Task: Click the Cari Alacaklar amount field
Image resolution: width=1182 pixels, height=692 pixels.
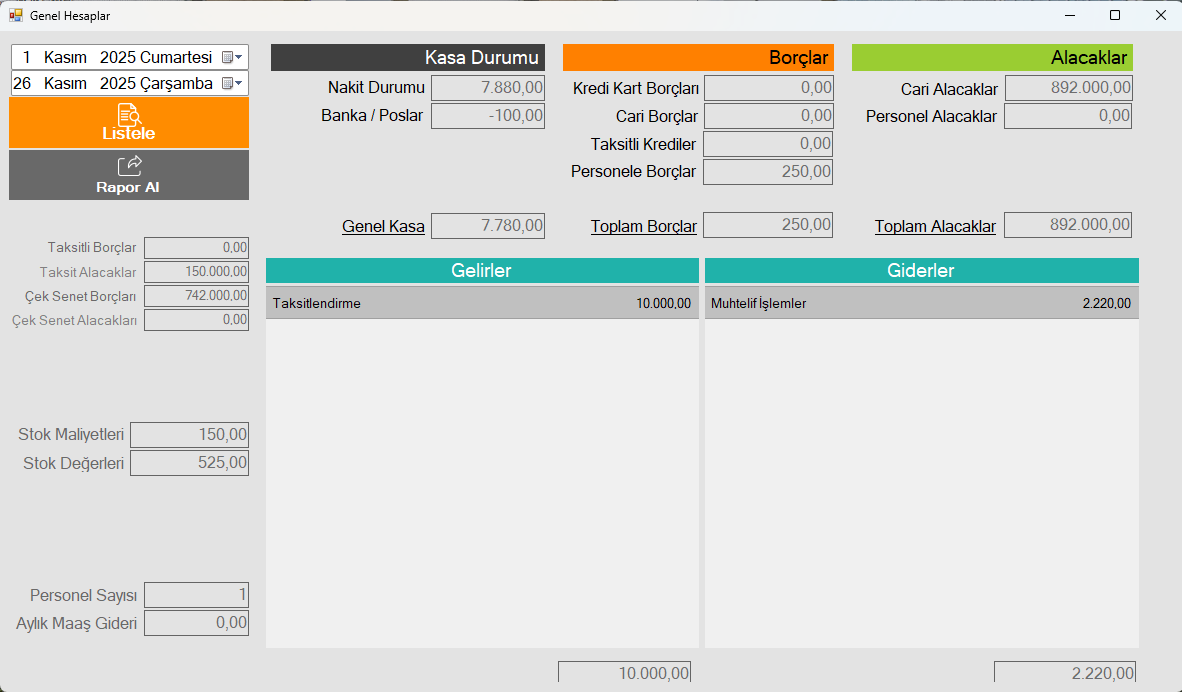Action: (x=1068, y=88)
